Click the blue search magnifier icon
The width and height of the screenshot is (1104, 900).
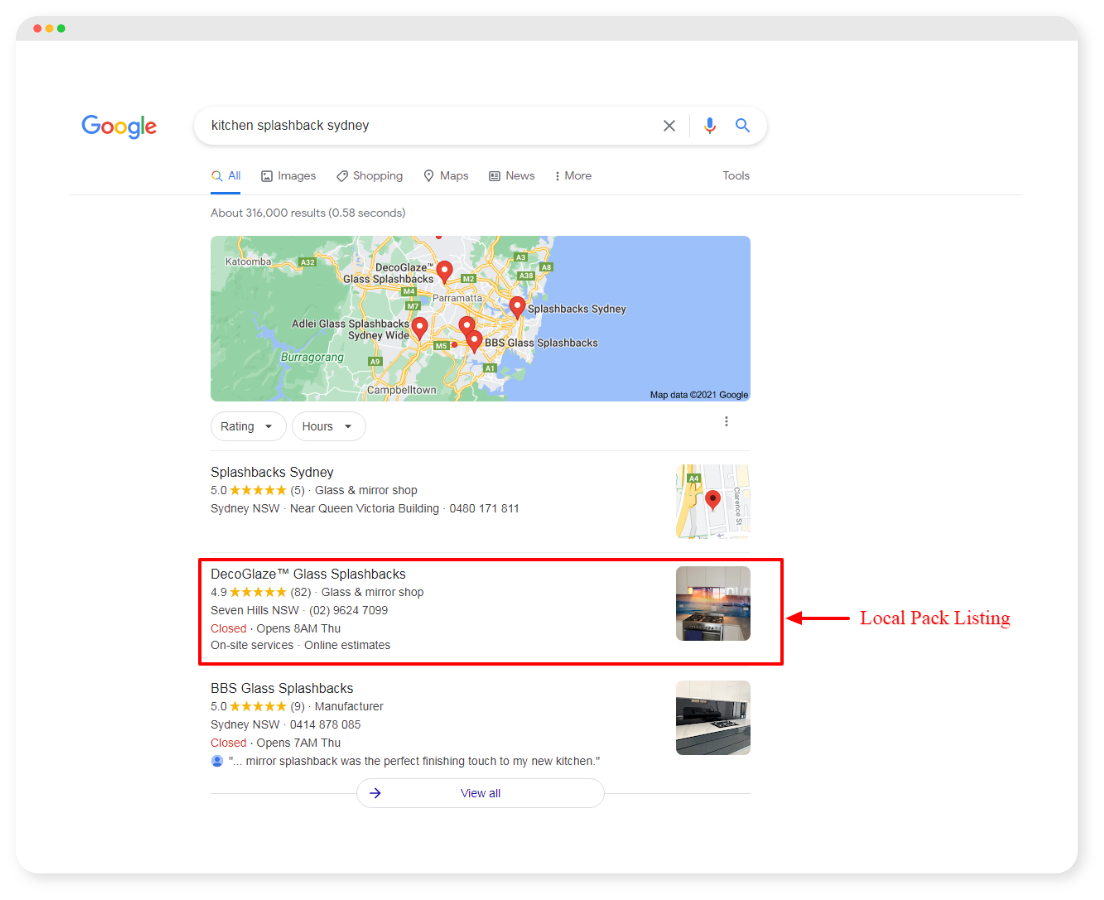click(x=742, y=125)
